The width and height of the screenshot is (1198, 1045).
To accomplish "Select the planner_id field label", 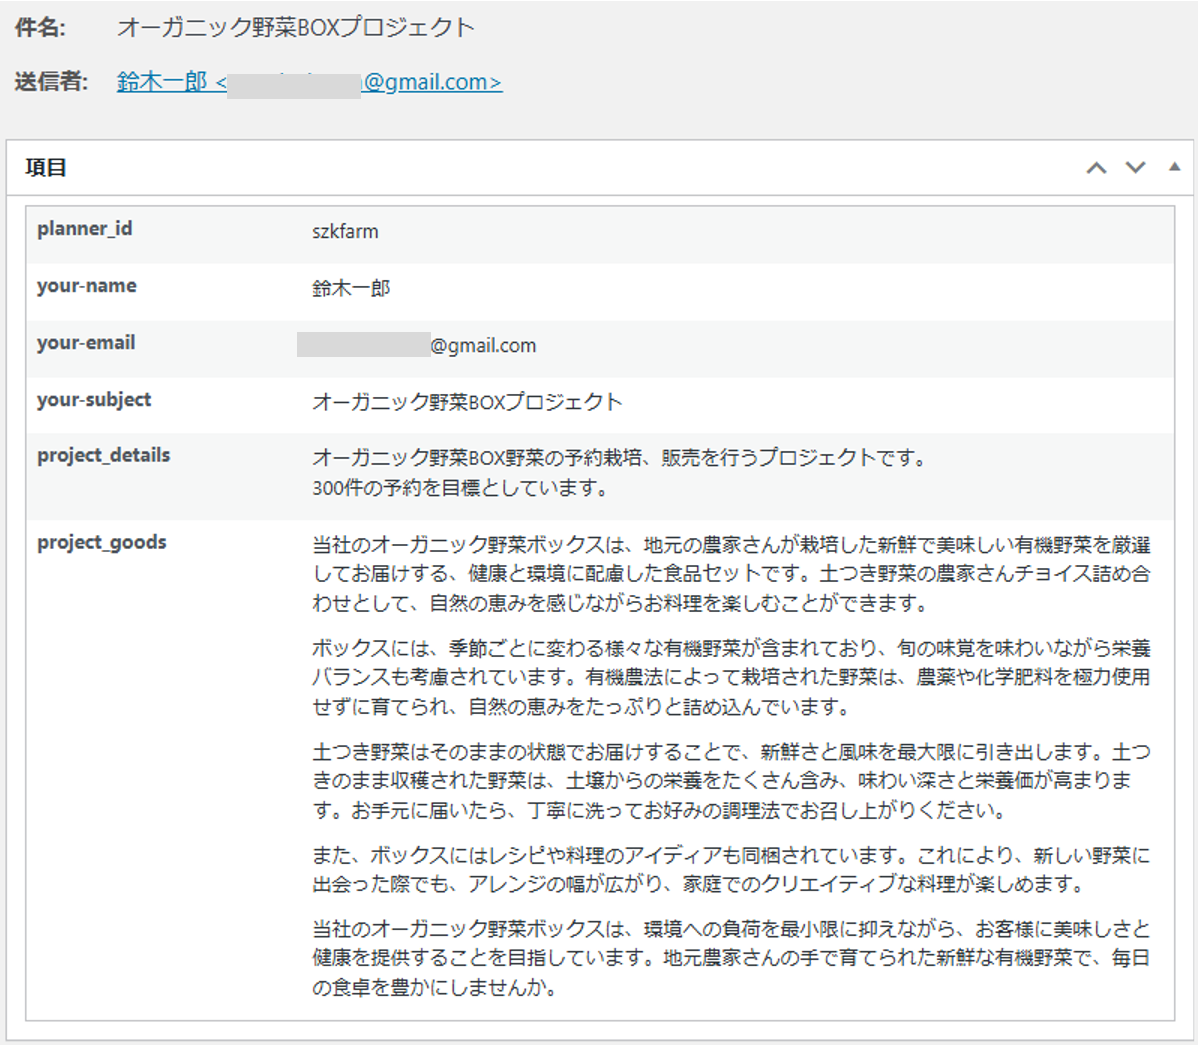I will tap(85, 229).
